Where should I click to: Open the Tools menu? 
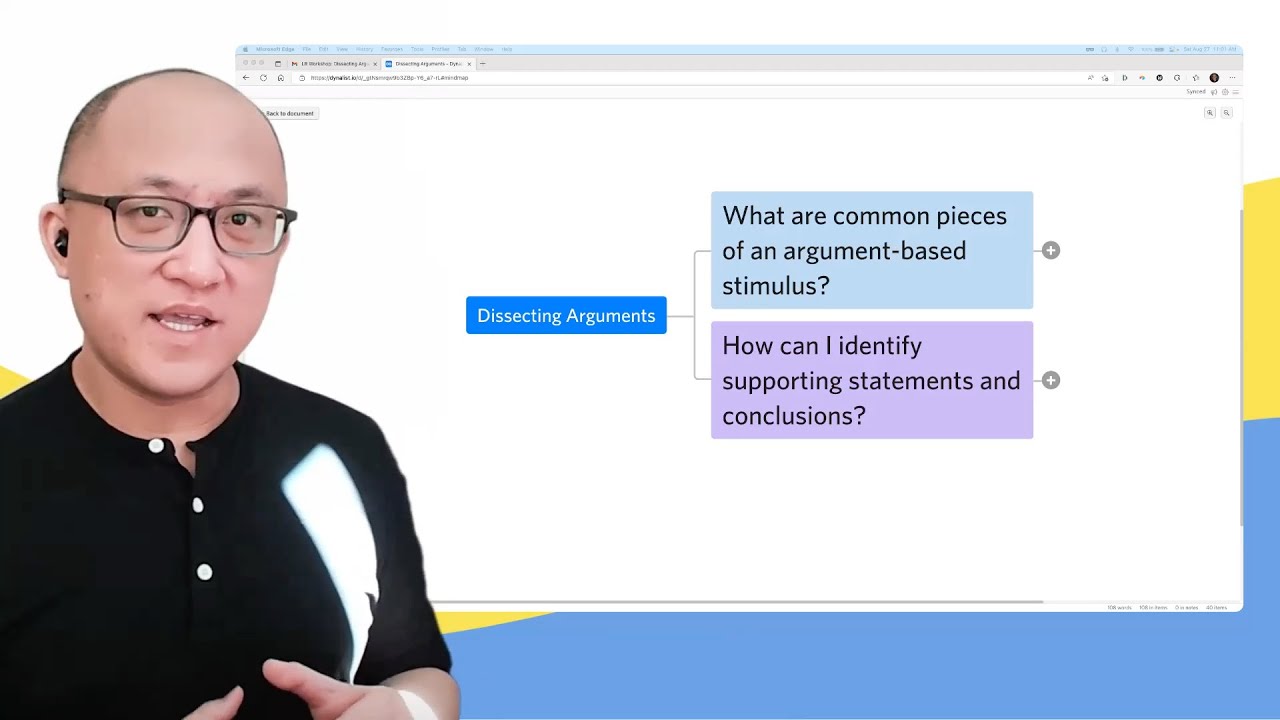(417, 49)
